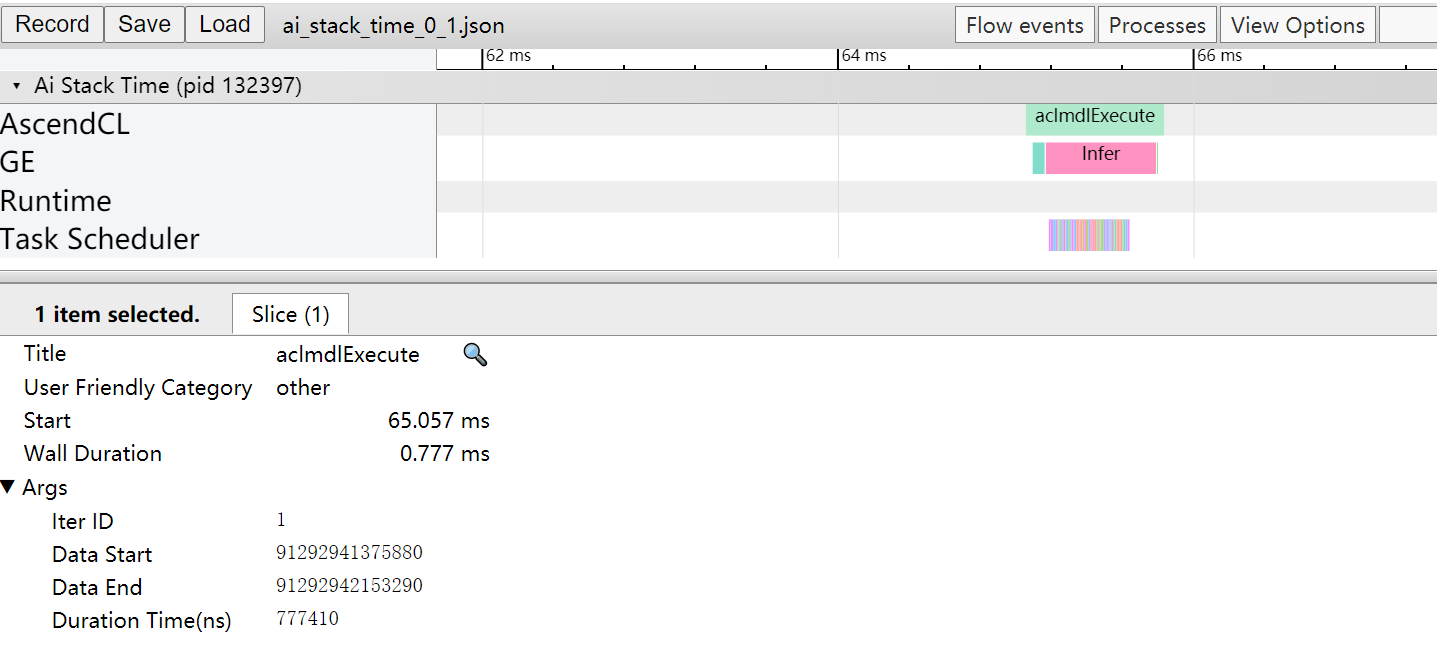This screenshot has width=1437, height=652.
Task: Open the Flow events menu
Action: 1025,26
